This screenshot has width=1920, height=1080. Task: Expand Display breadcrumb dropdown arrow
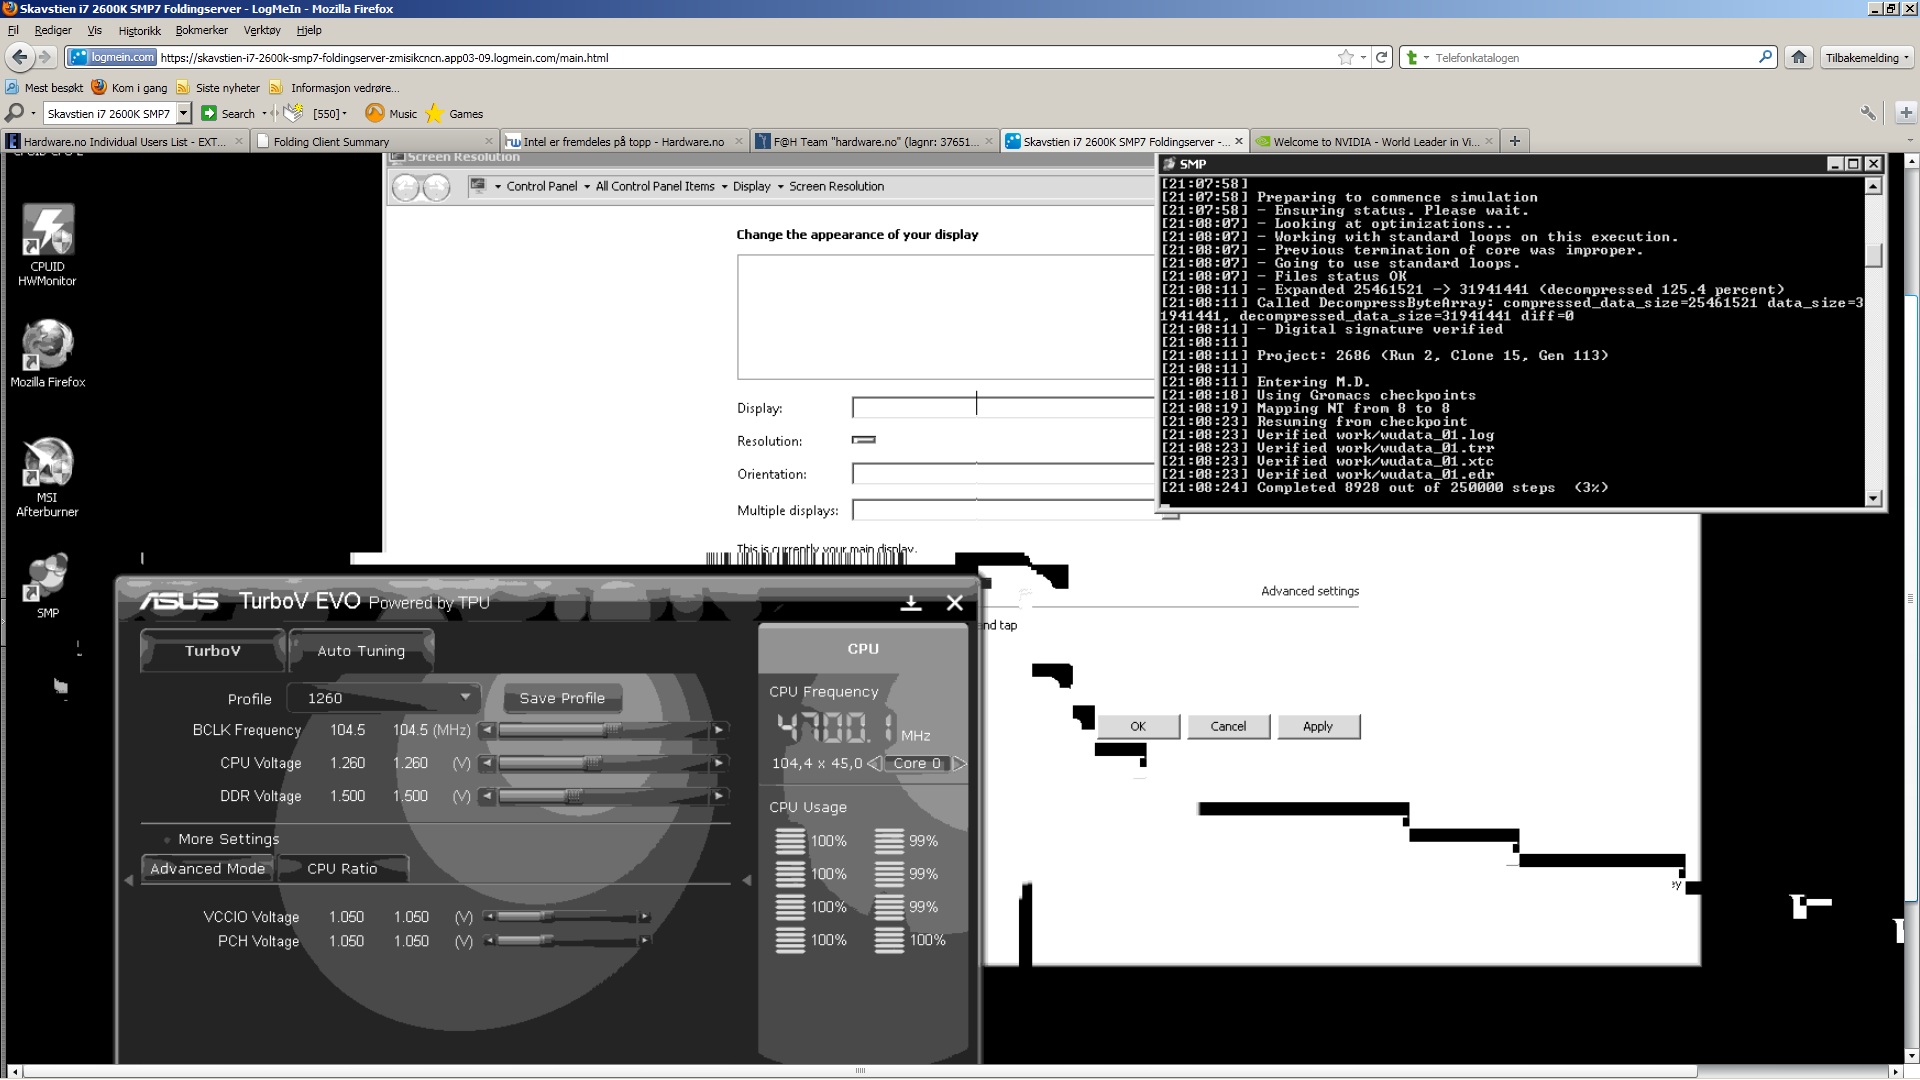780,187
